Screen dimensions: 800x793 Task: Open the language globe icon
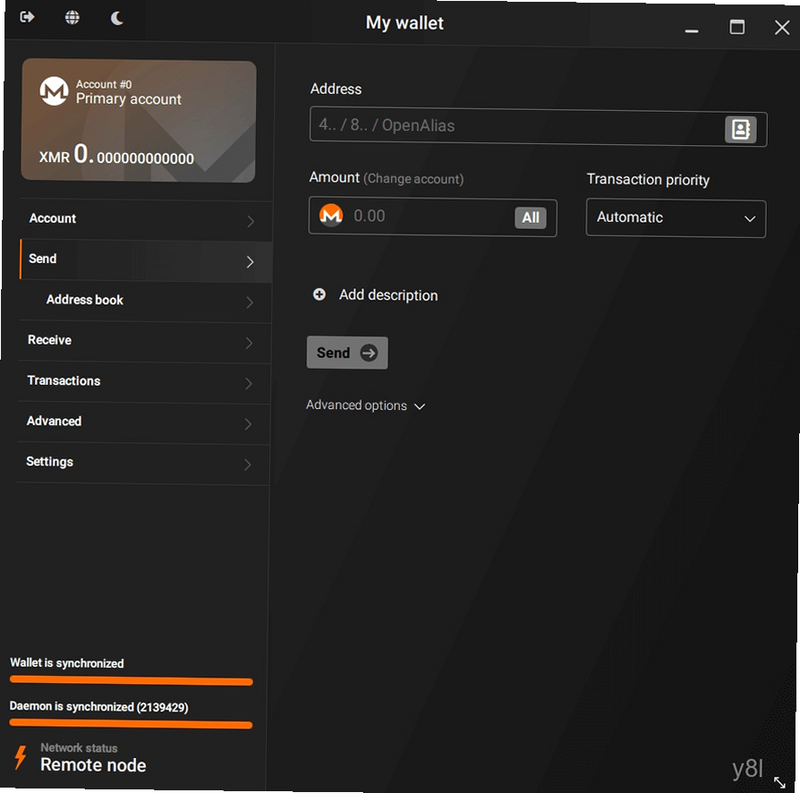(x=72, y=17)
